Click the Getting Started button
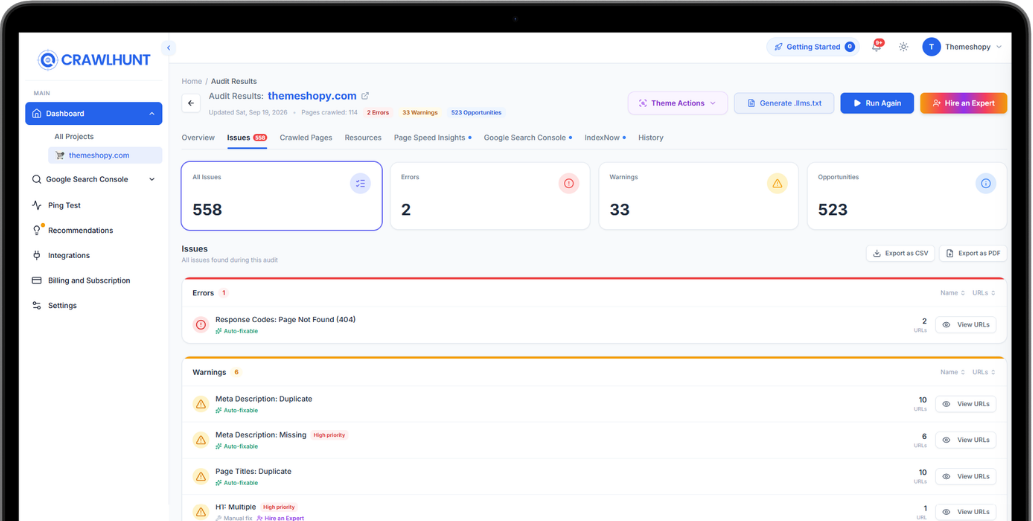Viewport: 1033px width, 521px height. pos(813,47)
